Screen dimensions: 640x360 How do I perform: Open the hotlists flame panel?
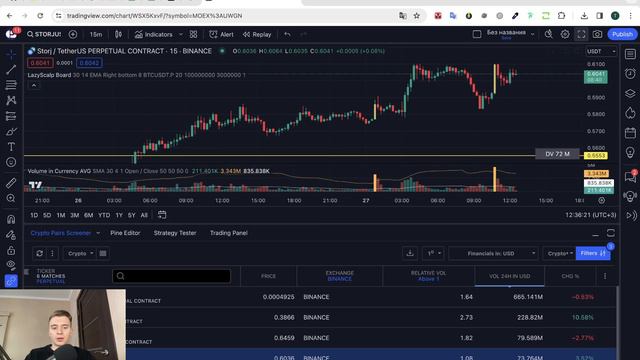pyautogui.click(x=630, y=113)
